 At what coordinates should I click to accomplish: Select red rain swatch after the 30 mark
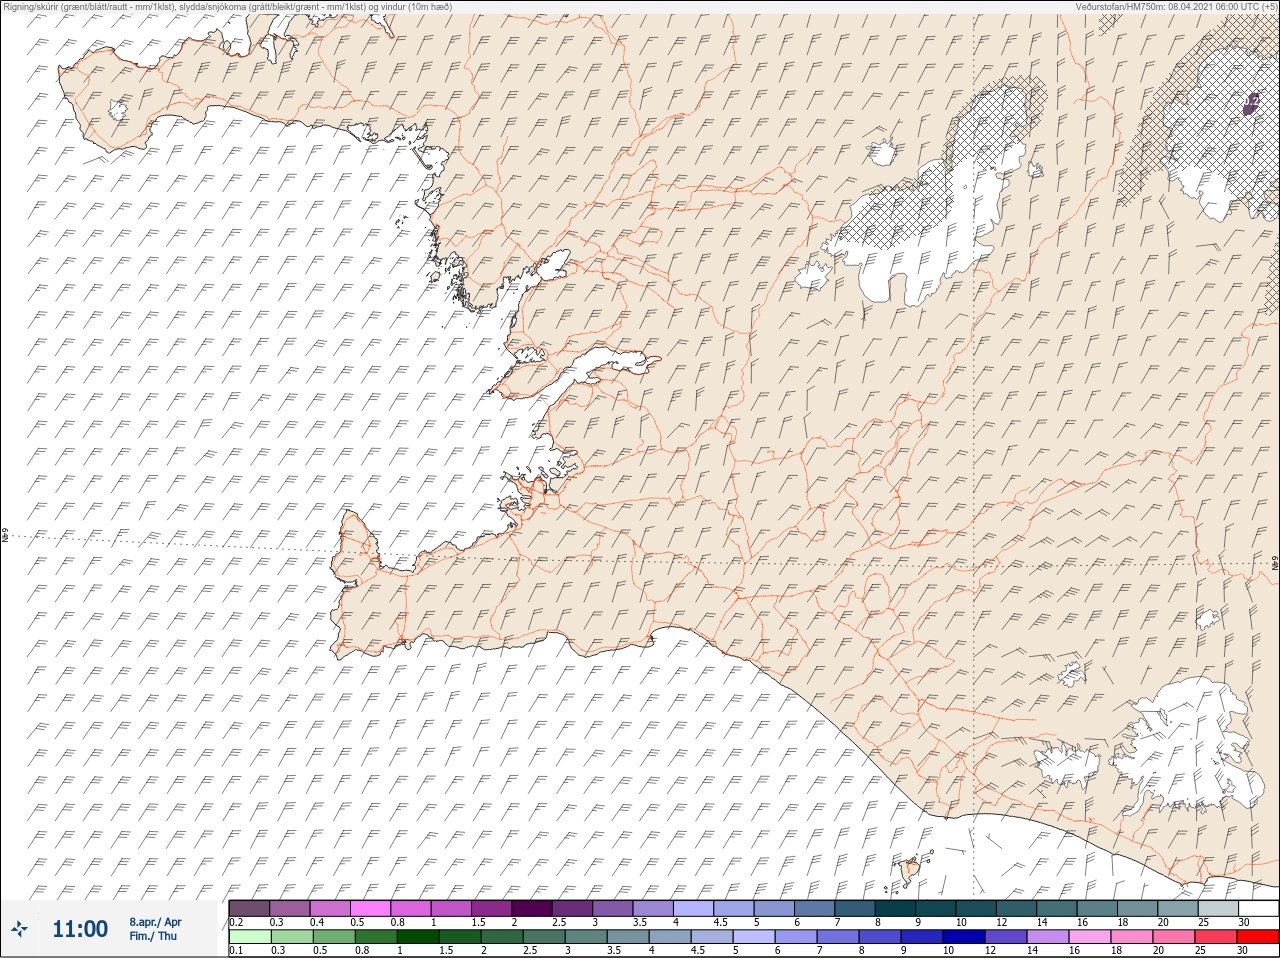tap(1260, 937)
